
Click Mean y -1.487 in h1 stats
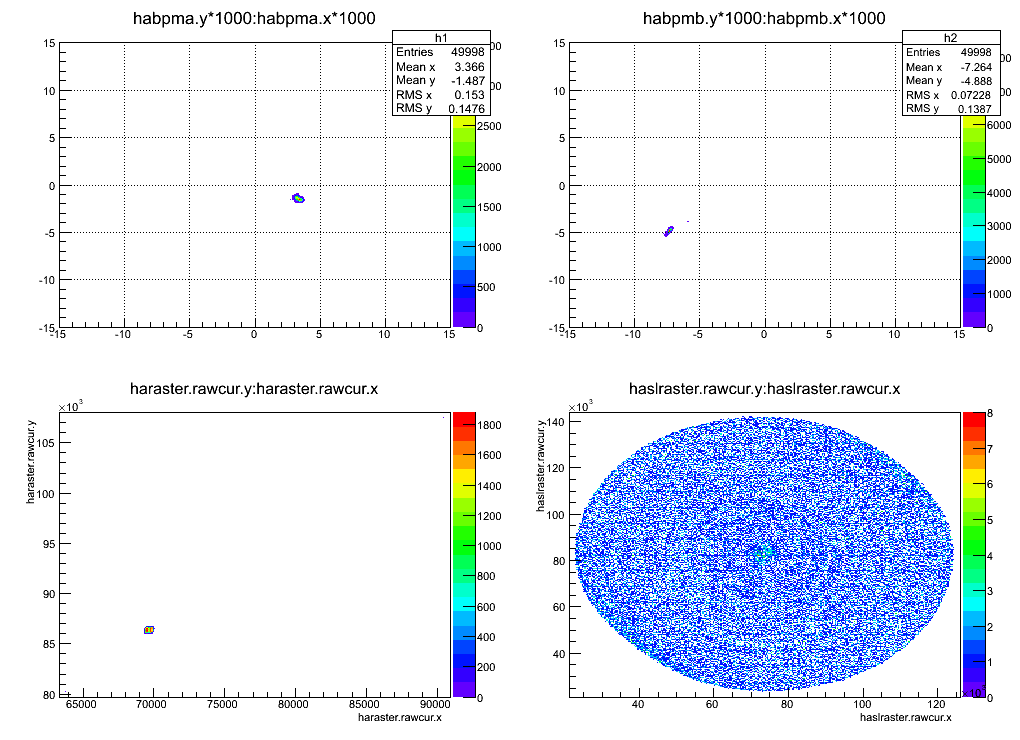(440, 80)
